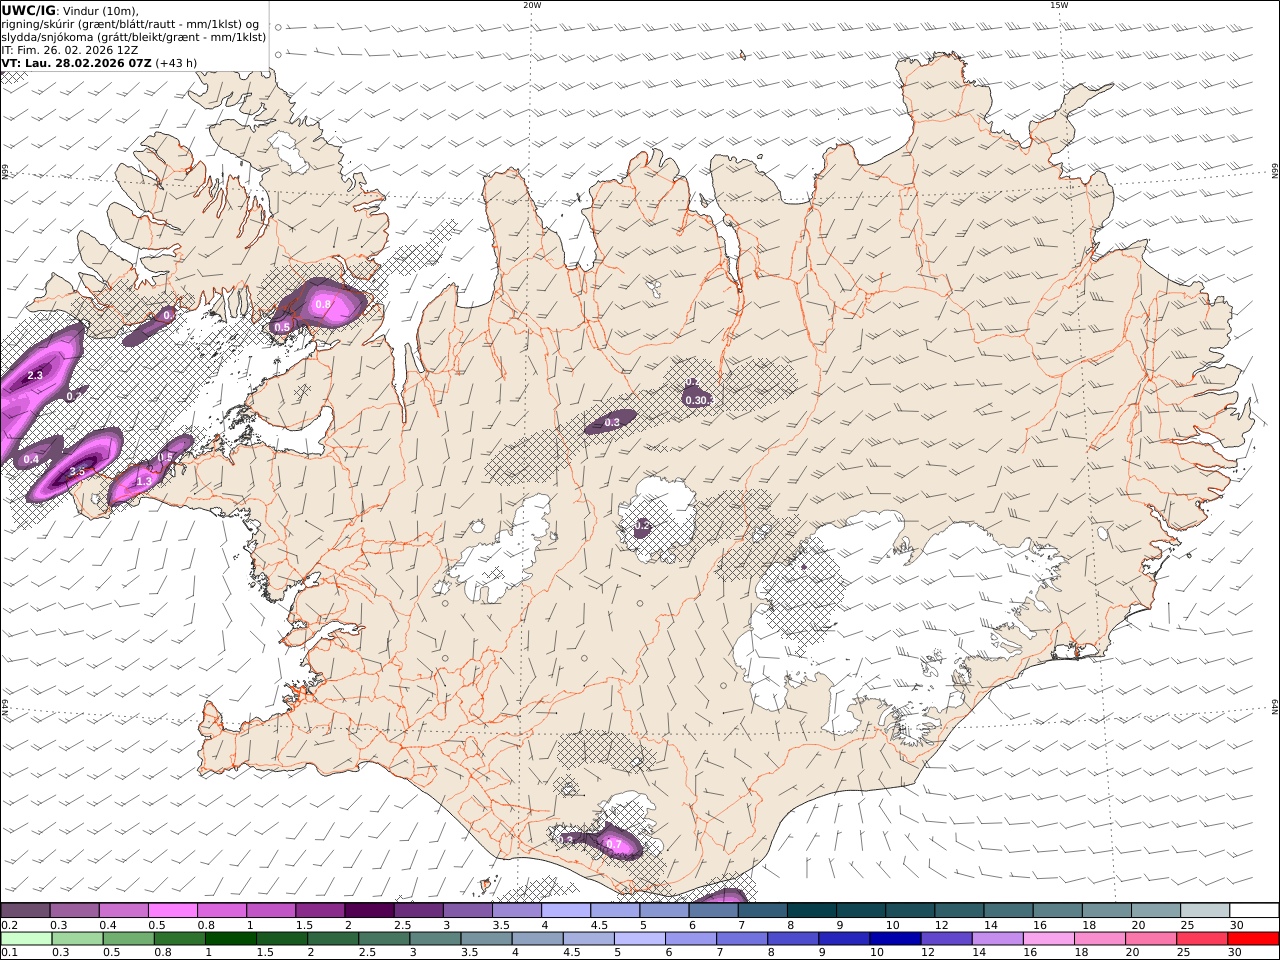Viewport: 1280px width, 960px height.
Task: Select the 18 swatch in the upper snow legend
Action: tap(1108, 910)
